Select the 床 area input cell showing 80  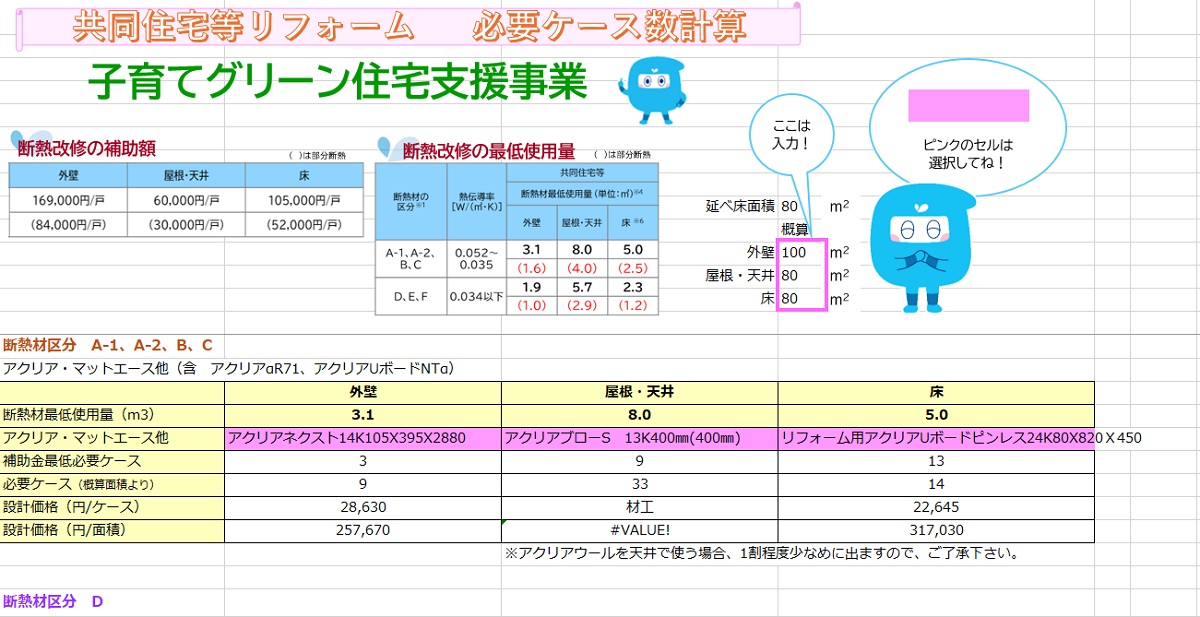[x=802, y=298]
